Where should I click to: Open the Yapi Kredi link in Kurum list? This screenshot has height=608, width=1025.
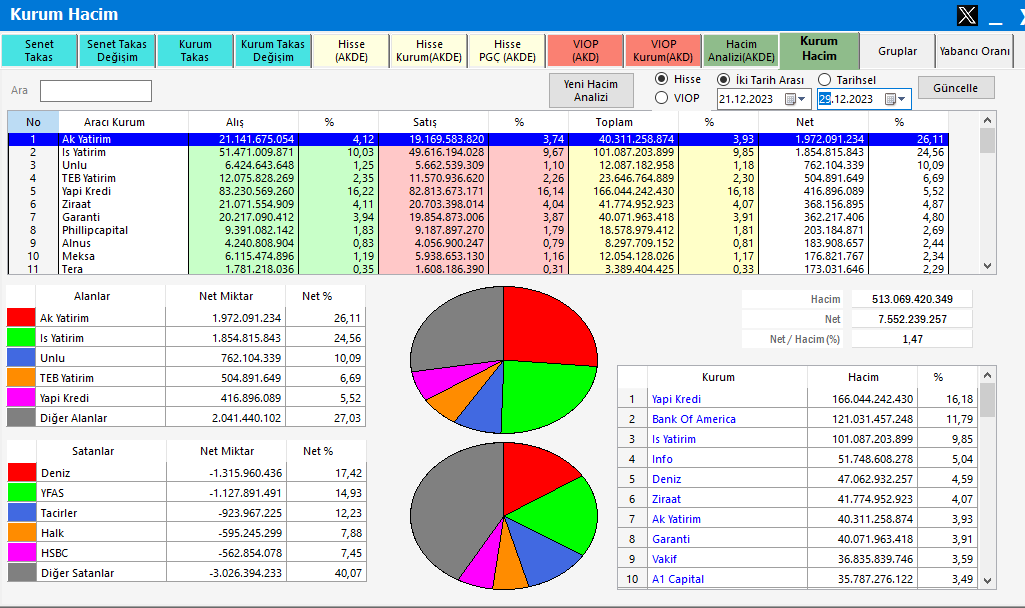676,399
